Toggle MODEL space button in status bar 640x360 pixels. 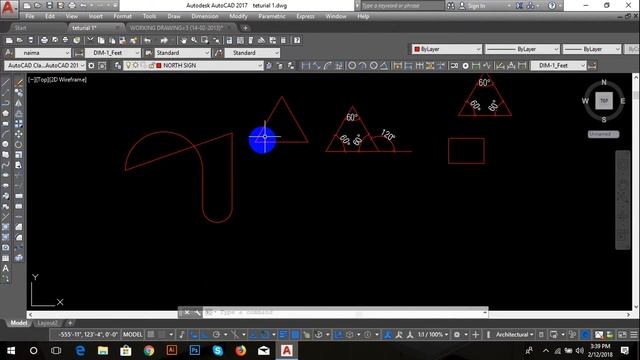pyautogui.click(x=133, y=334)
